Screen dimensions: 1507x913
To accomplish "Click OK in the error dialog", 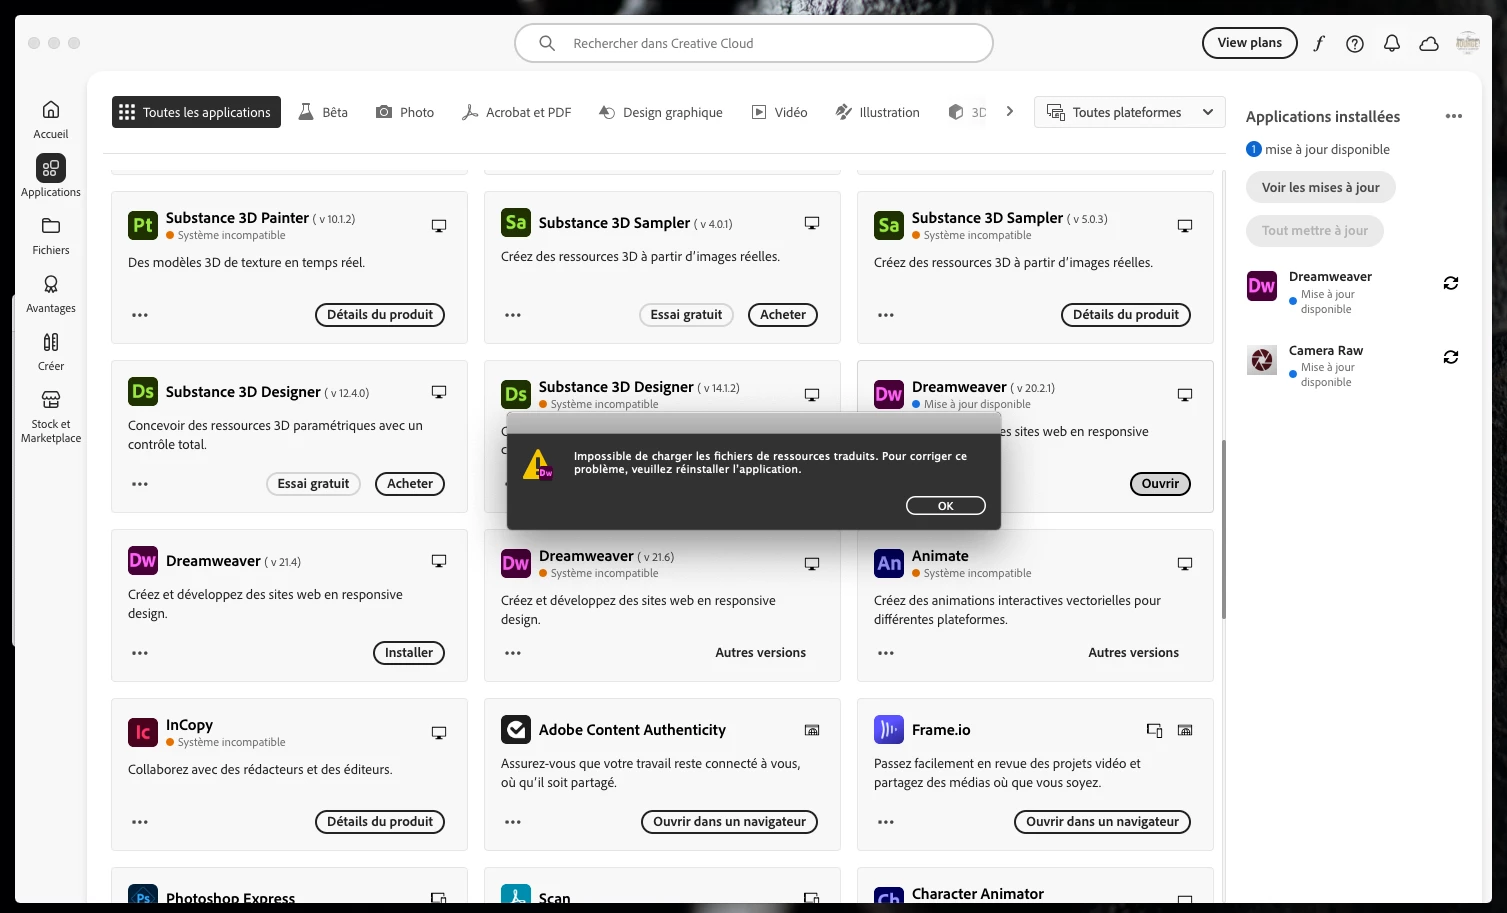I will pyautogui.click(x=945, y=506).
